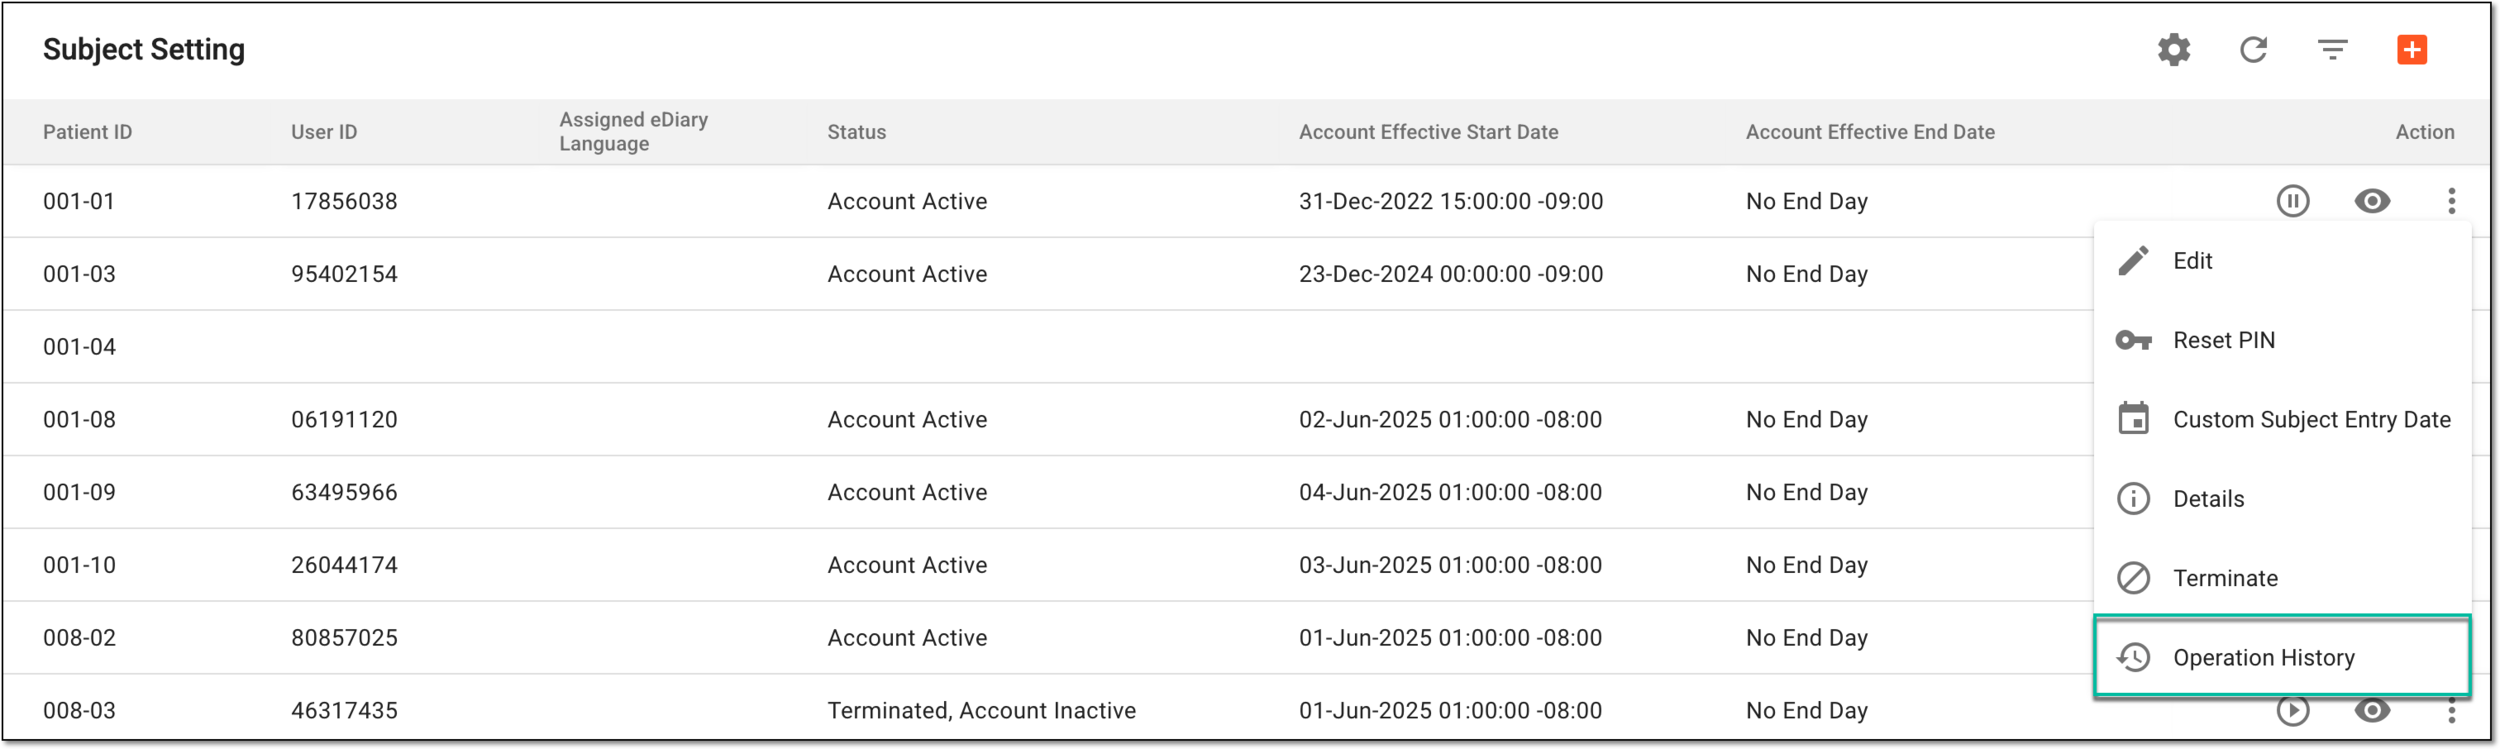This screenshot has height=749, width=2500.
Task: Open Custom Subject Entry Date option
Action: click(x=2283, y=420)
